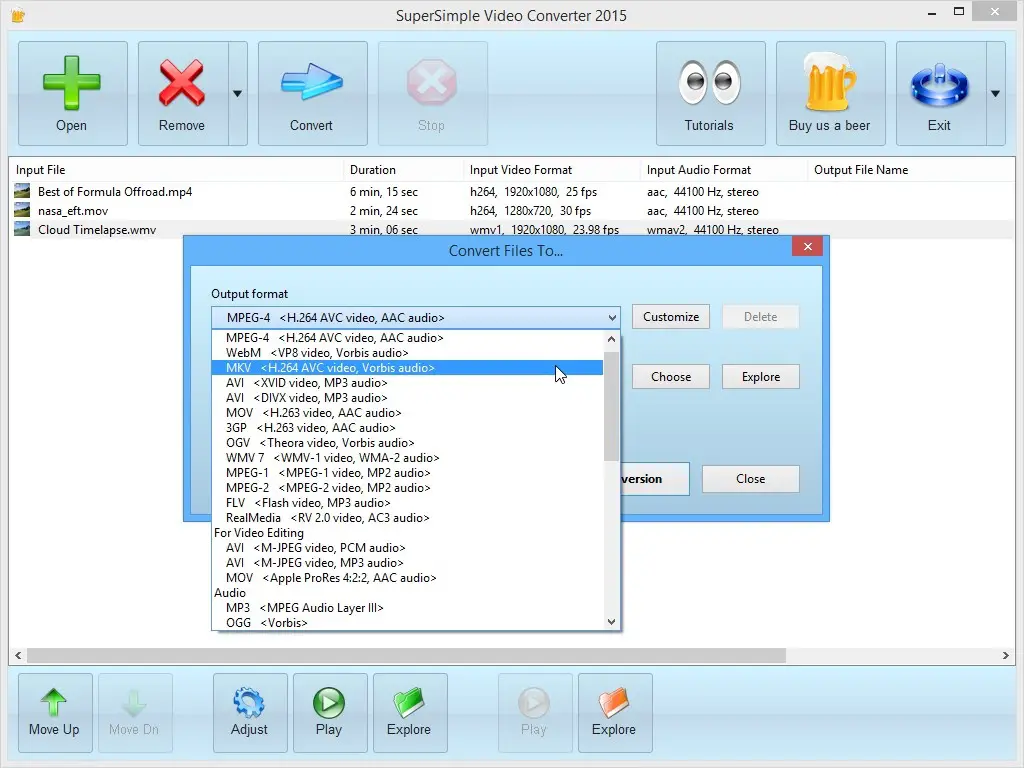Click the Close button in Convert dialog

point(750,479)
